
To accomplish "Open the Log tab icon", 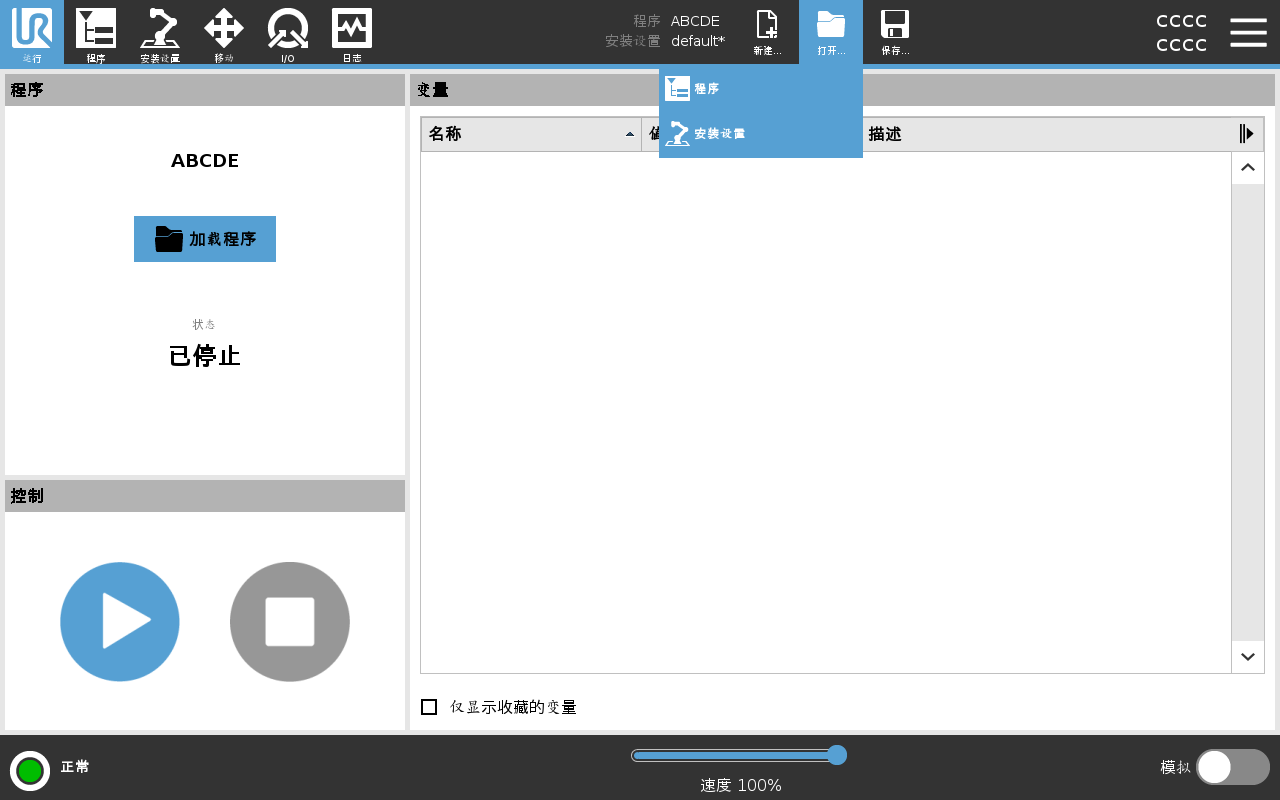I will coord(352,32).
